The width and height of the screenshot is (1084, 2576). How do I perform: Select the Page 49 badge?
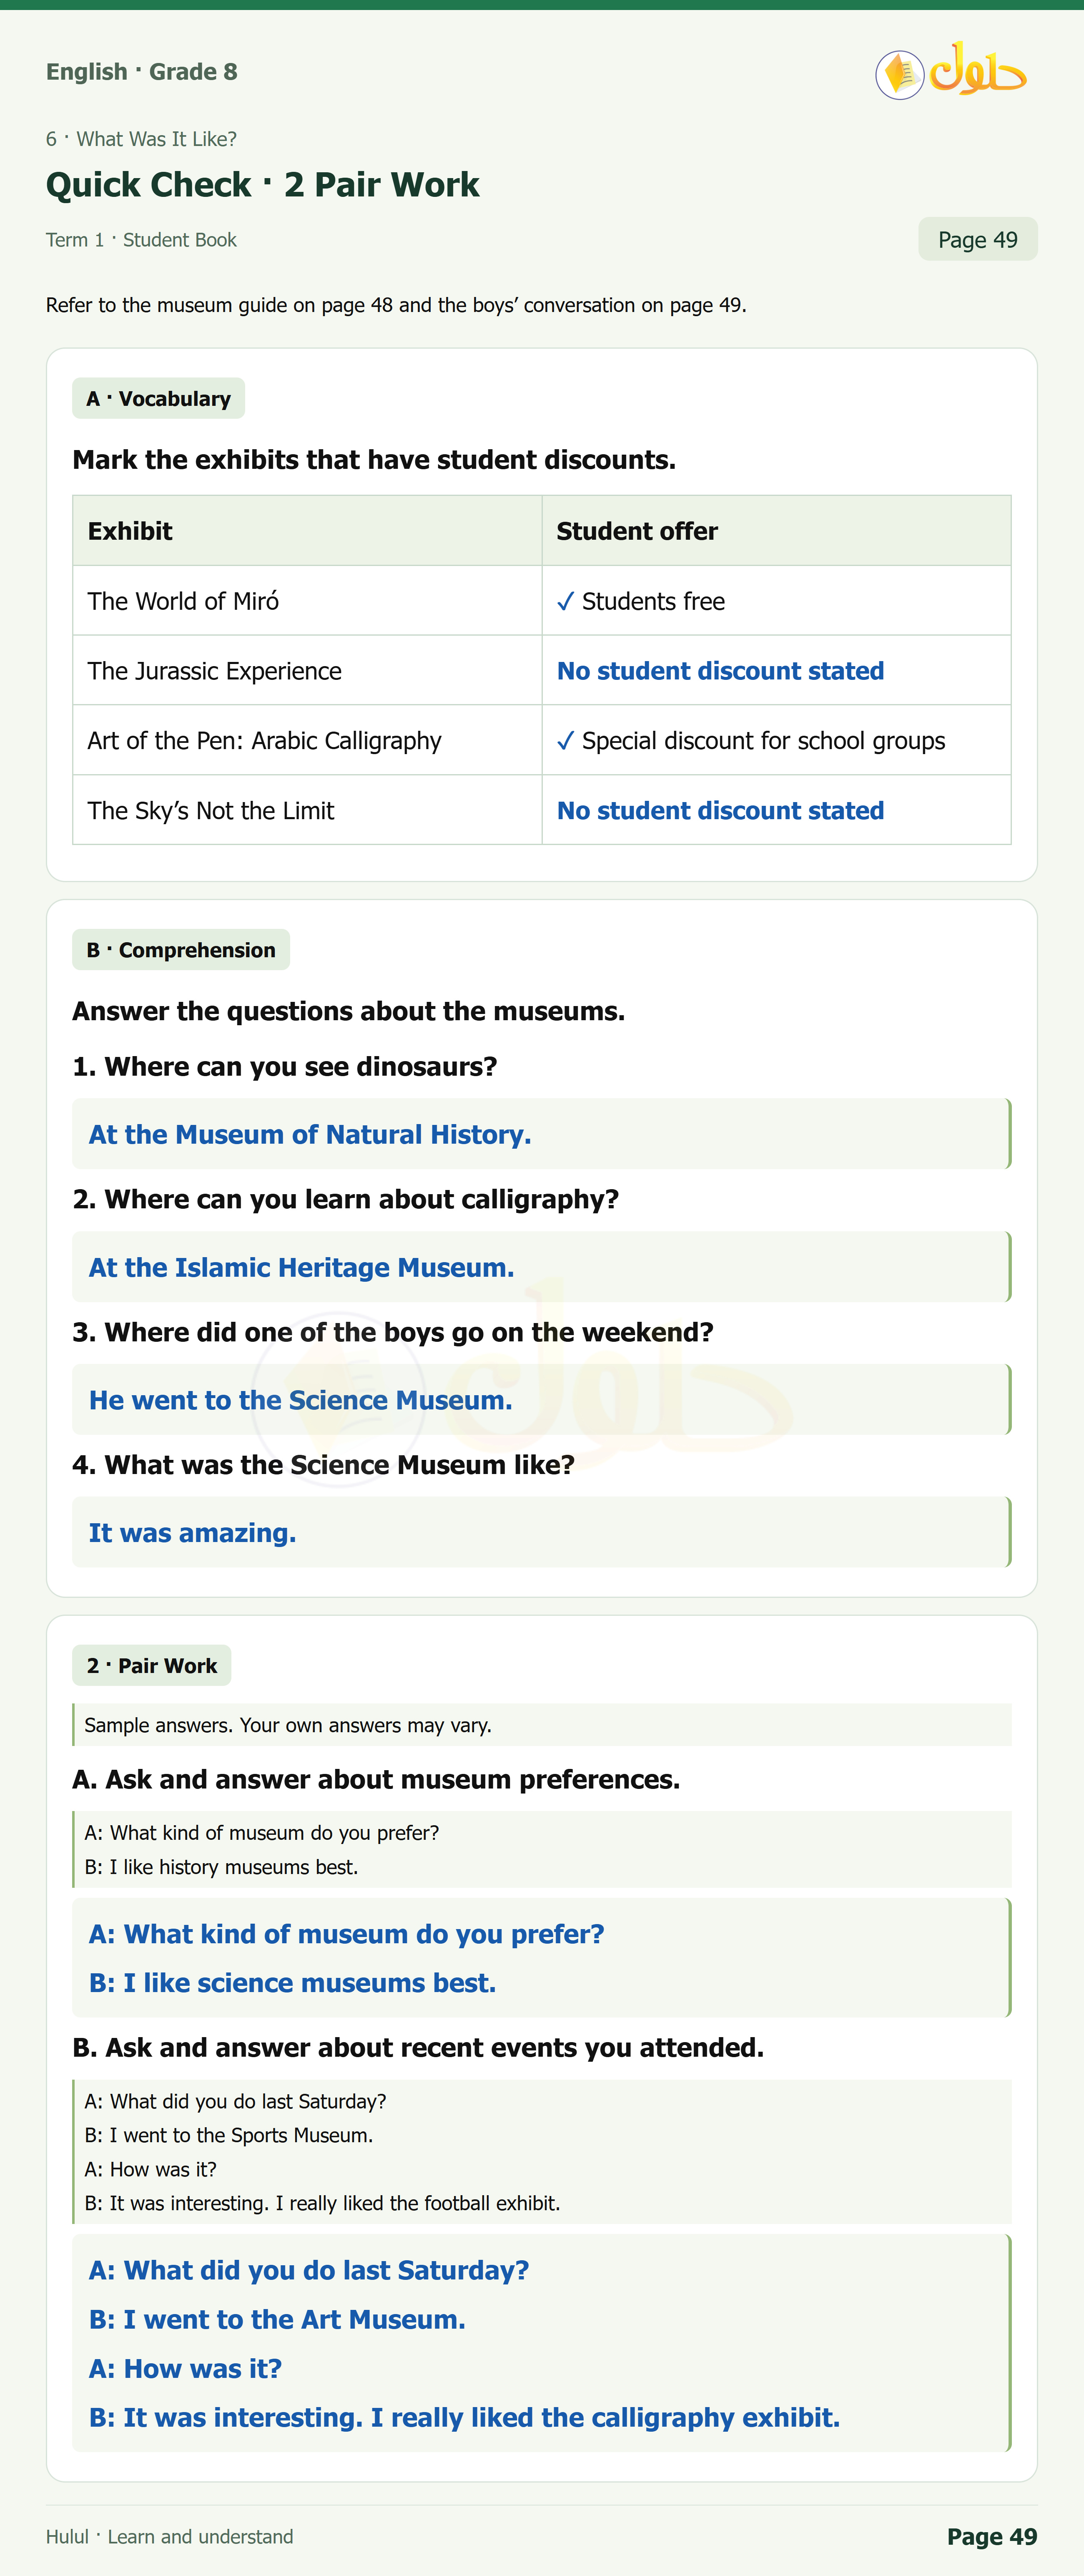point(977,240)
